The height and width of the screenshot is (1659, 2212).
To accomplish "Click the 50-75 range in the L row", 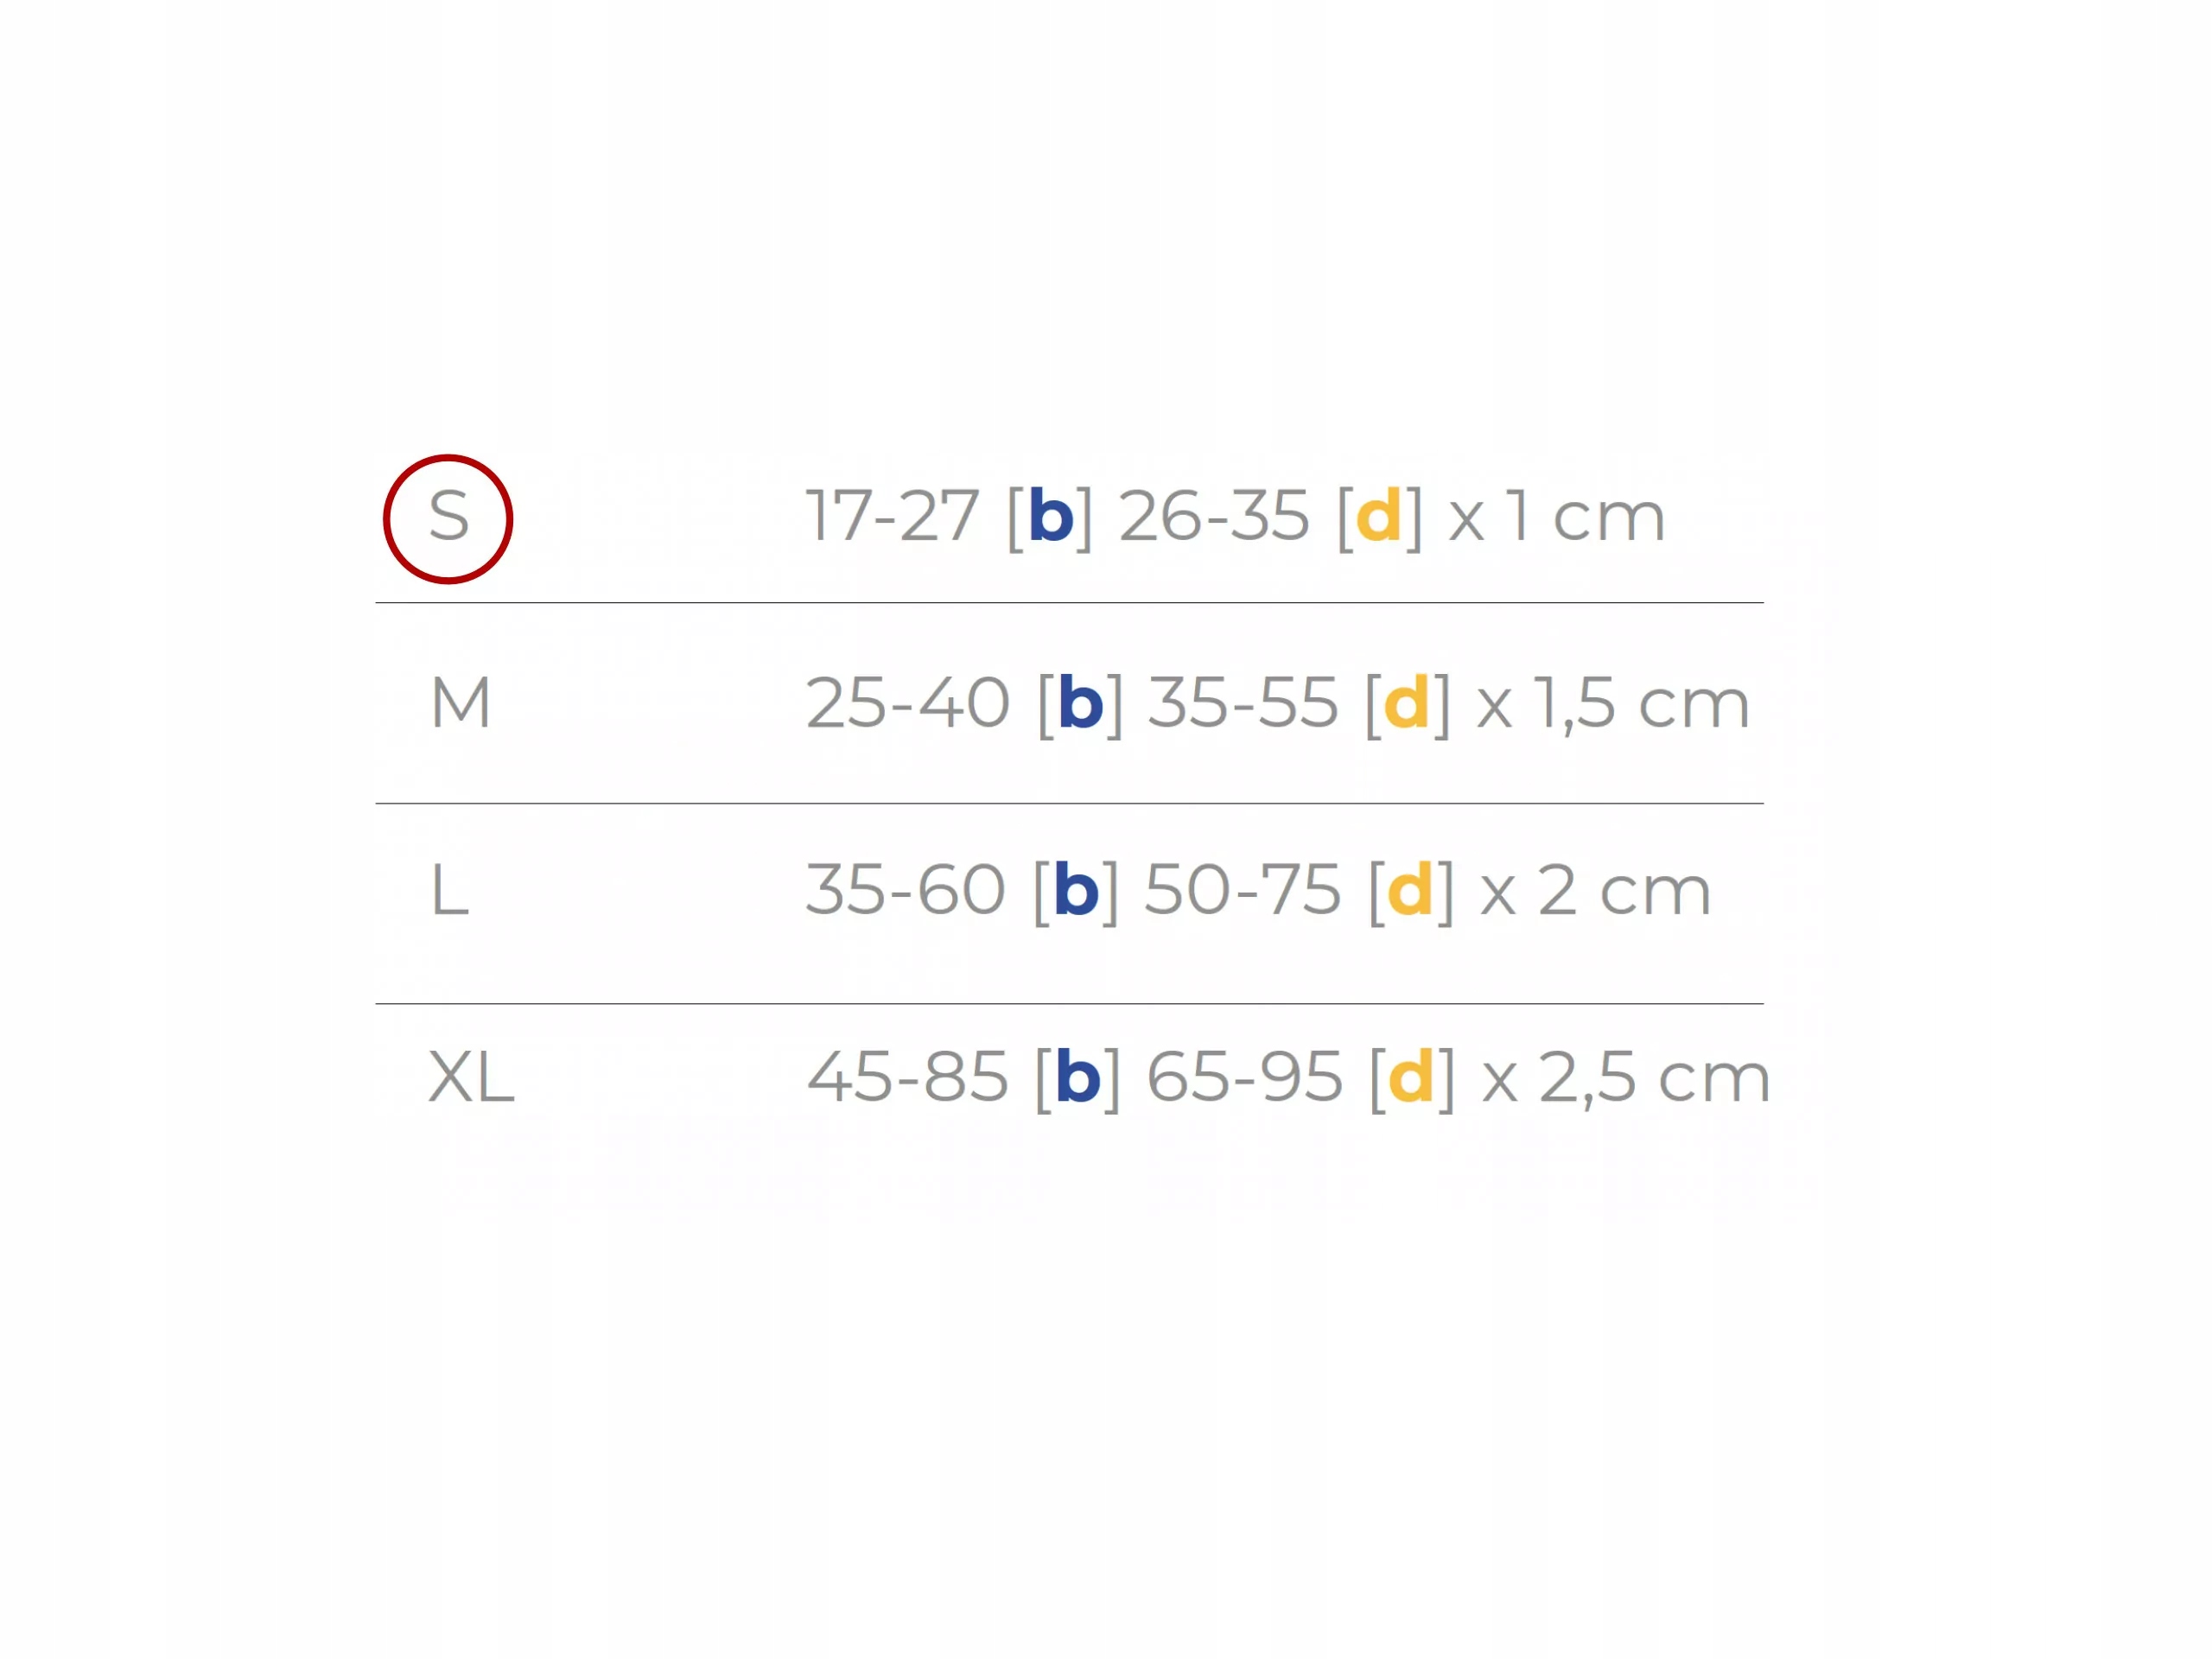I will pos(1242,891).
